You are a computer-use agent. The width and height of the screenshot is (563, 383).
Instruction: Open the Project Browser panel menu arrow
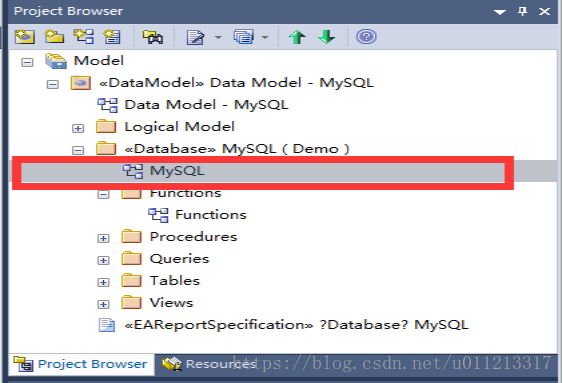click(500, 12)
